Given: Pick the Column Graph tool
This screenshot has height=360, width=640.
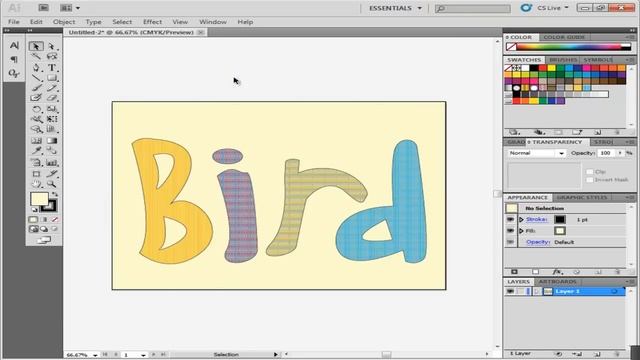Looking at the screenshot, I should (x=51, y=162).
